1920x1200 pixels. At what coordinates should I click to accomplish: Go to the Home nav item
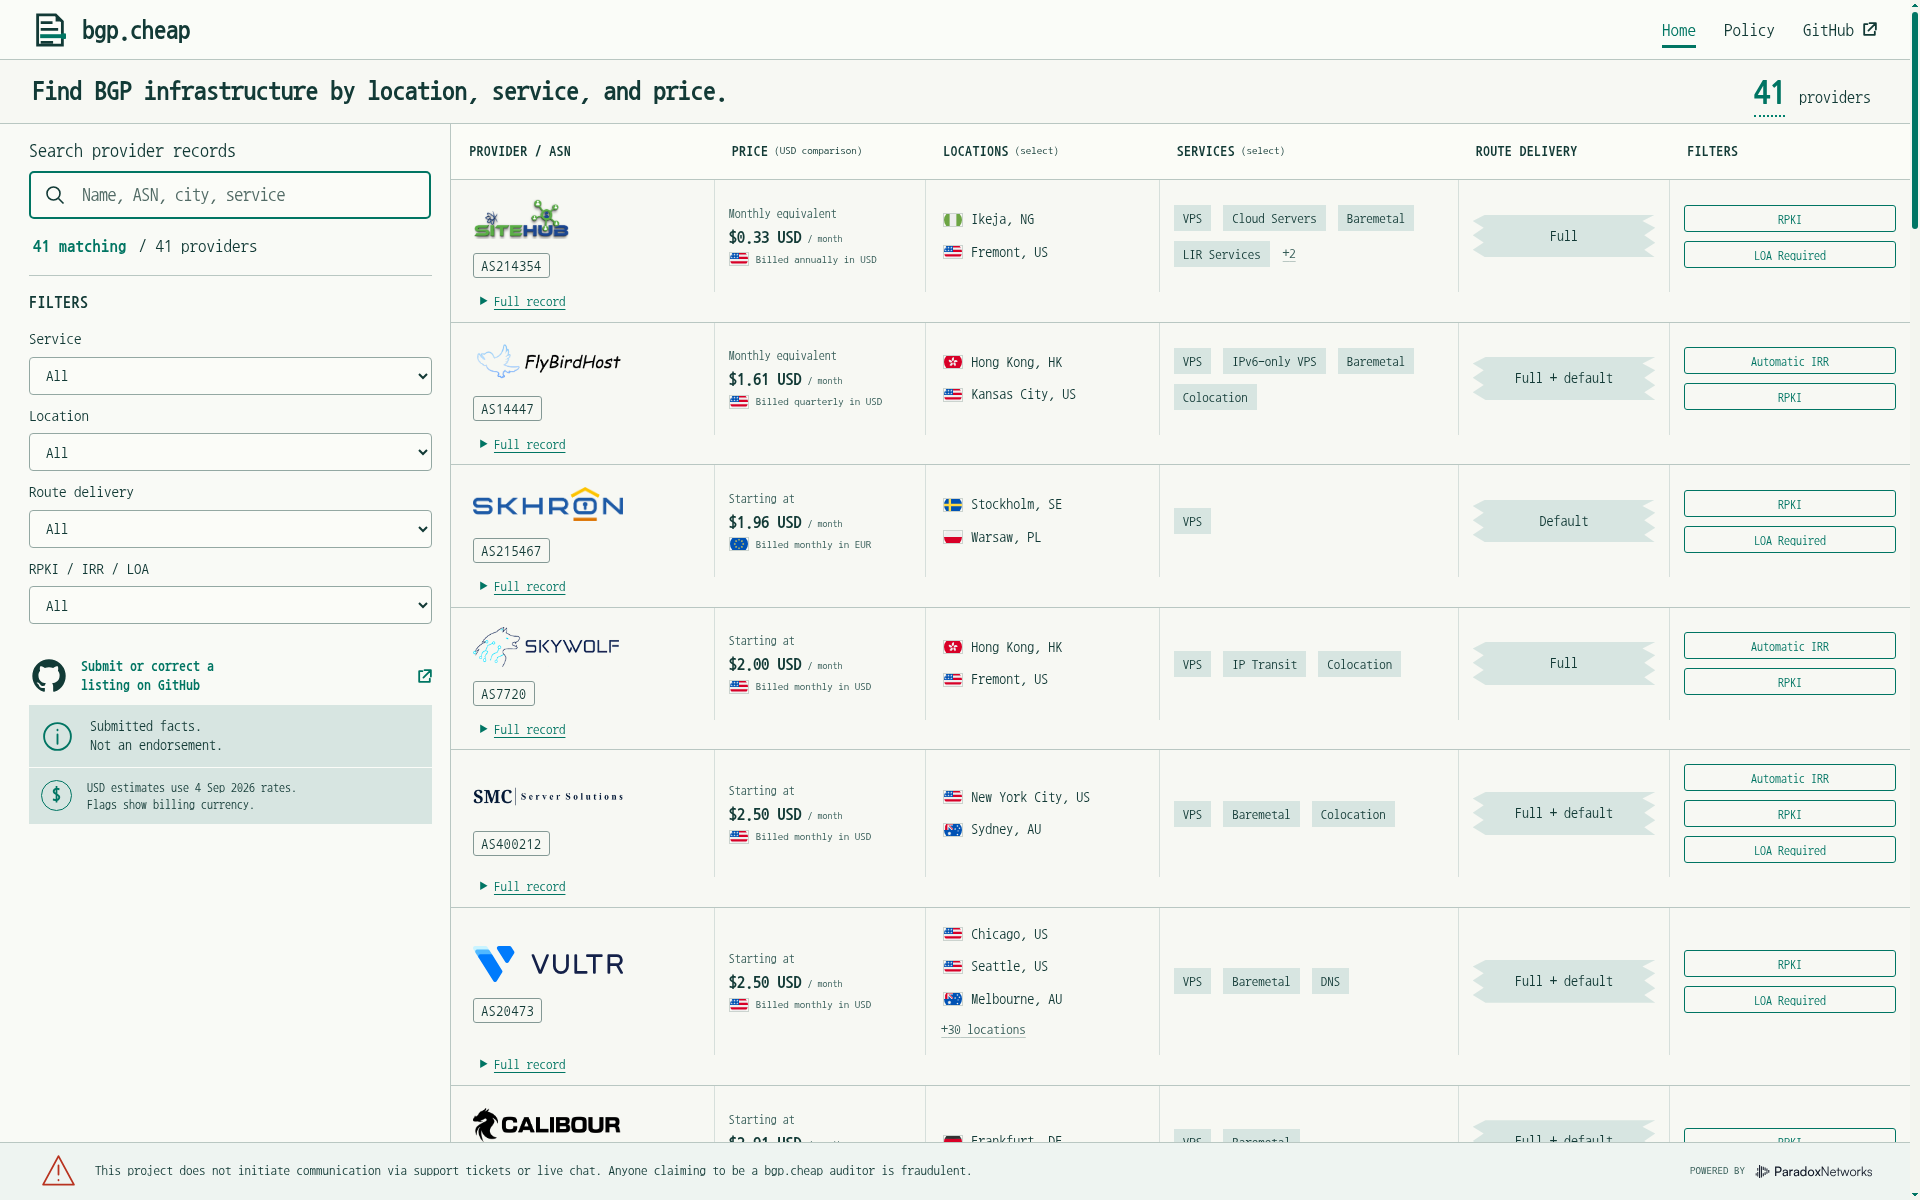[x=1678, y=31]
